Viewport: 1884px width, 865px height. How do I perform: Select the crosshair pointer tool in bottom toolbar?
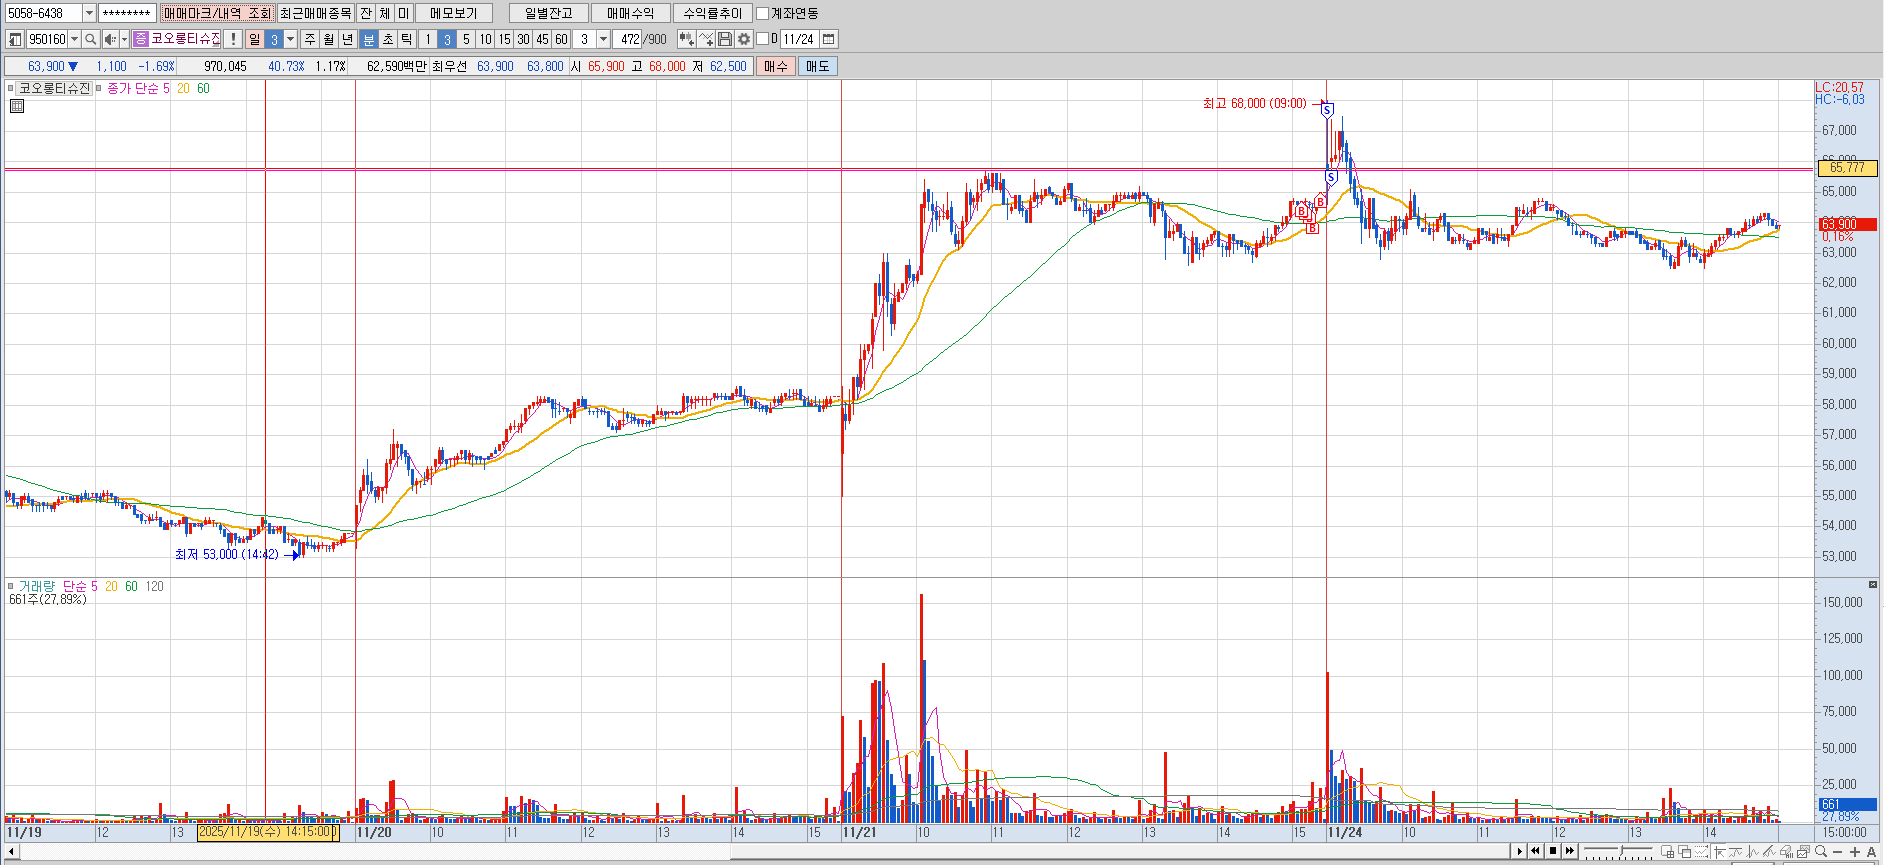click(1719, 851)
